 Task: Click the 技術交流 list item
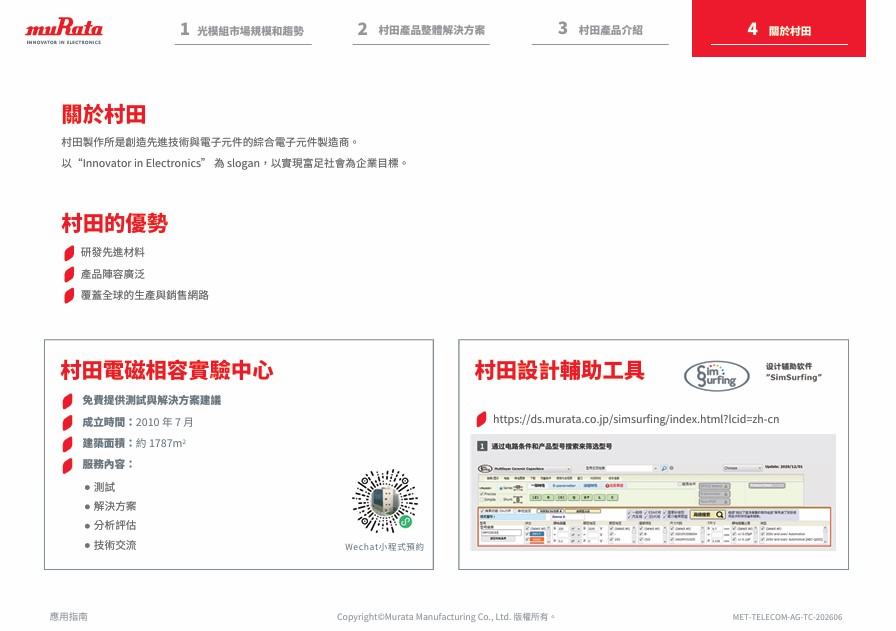tap(115, 545)
